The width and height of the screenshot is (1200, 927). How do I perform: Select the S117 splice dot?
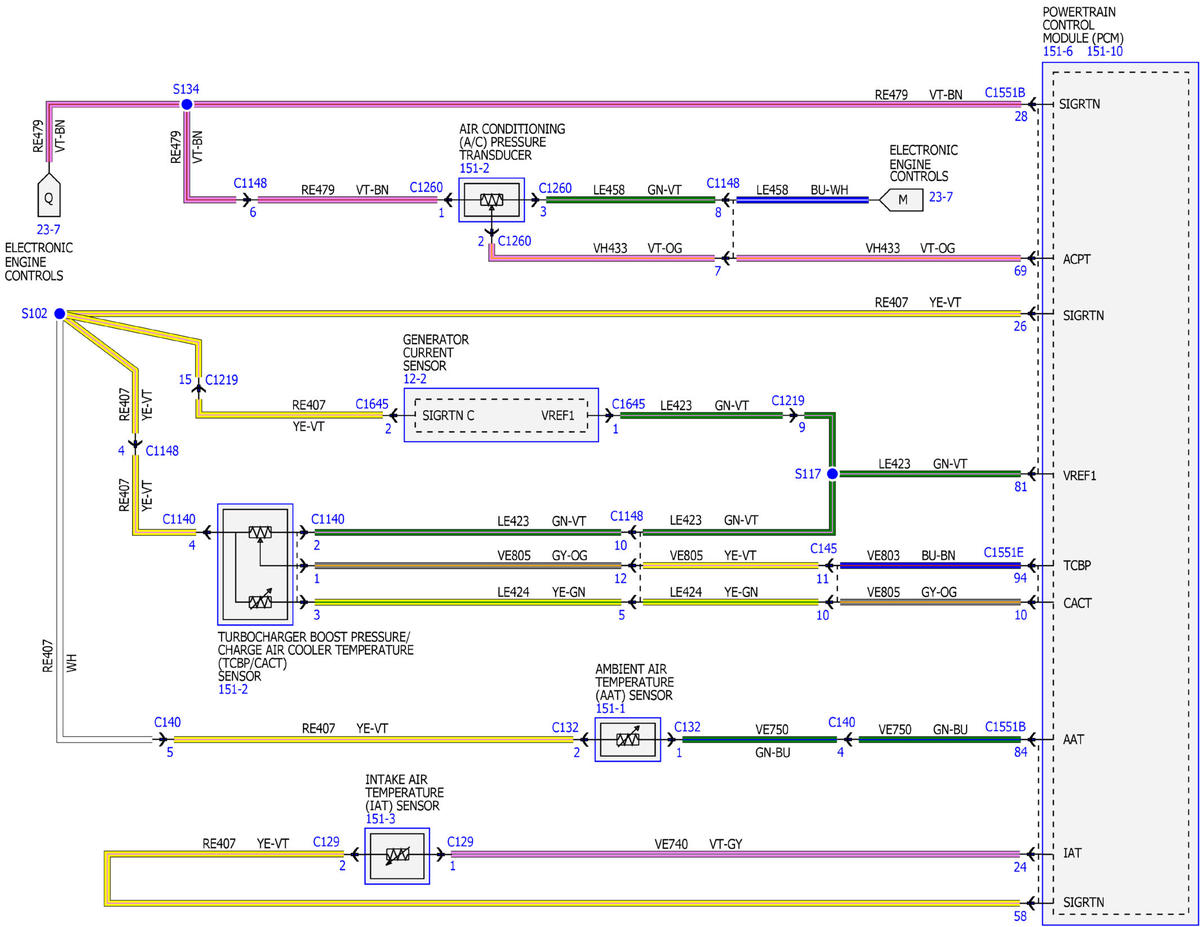pyautogui.click(x=831, y=473)
